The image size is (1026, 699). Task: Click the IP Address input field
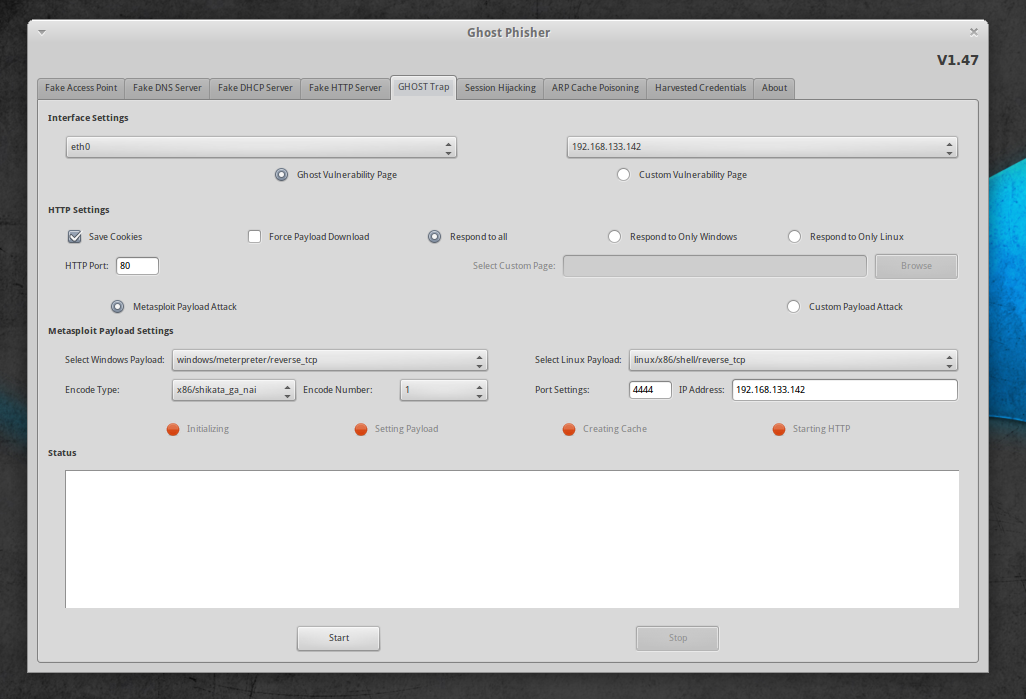[x=845, y=390]
